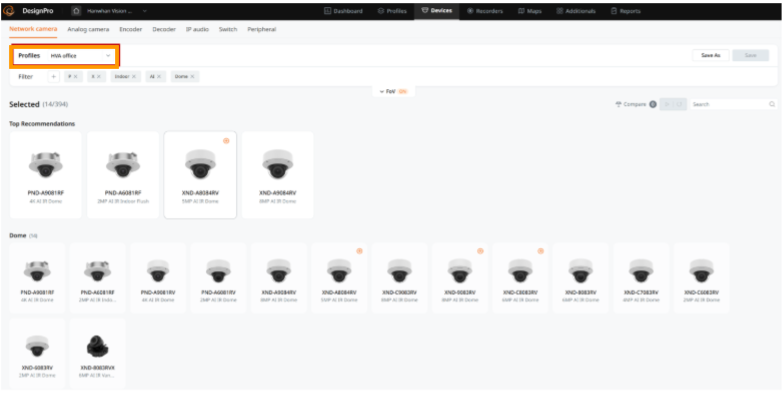Viewport: 784px width, 394px height.
Task: Switch to the IP audio tab
Action: 197,30
